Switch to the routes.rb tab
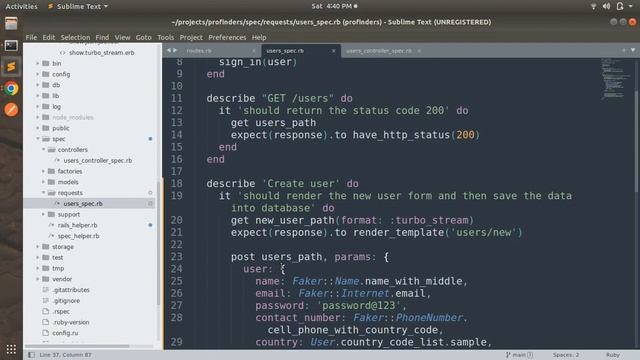Viewport: 640px width, 360px height. [x=199, y=51]
